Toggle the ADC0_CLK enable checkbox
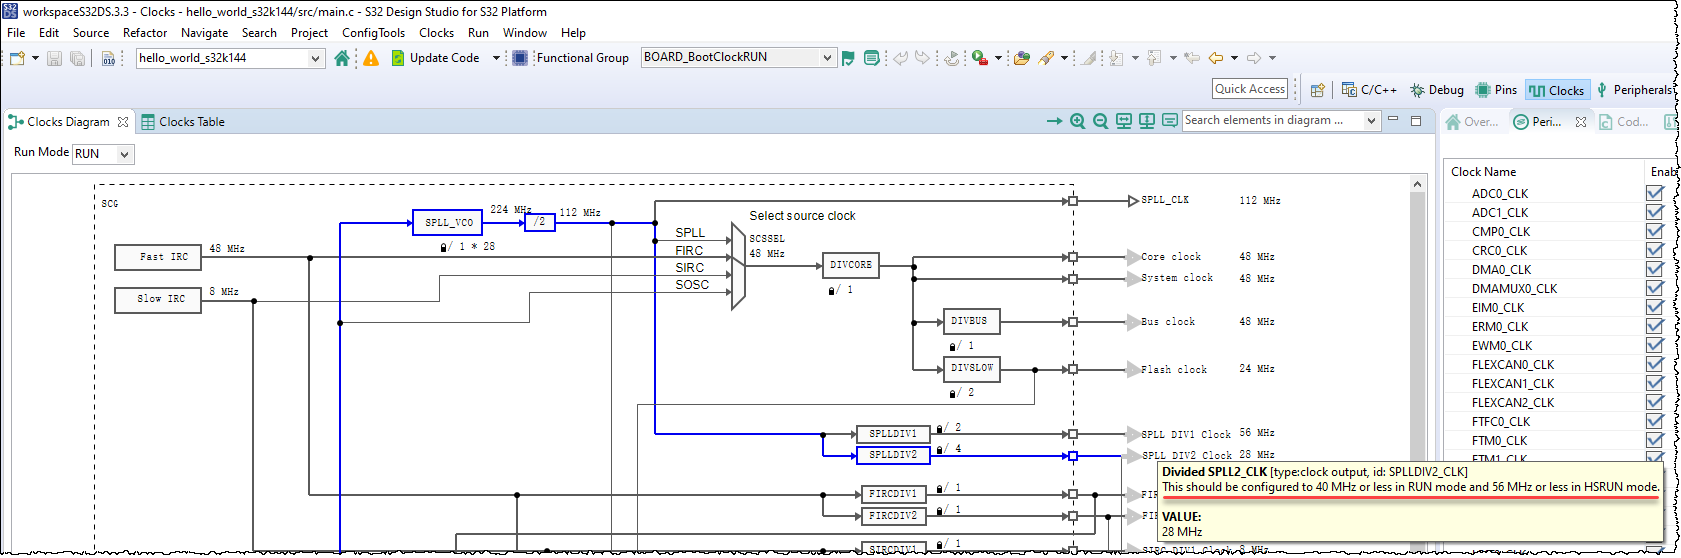Screen dimensions: 1681x558 pos(1655,193)
